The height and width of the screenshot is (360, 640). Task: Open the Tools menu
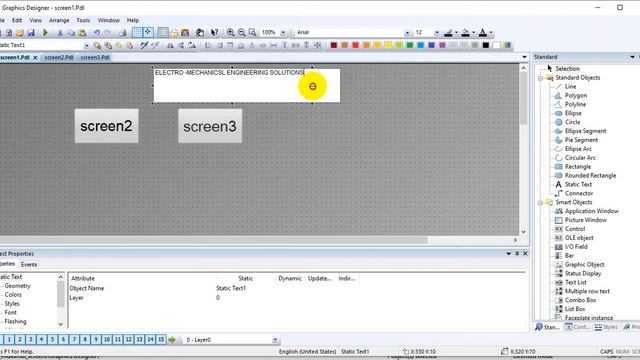click(x=83, y=20)
